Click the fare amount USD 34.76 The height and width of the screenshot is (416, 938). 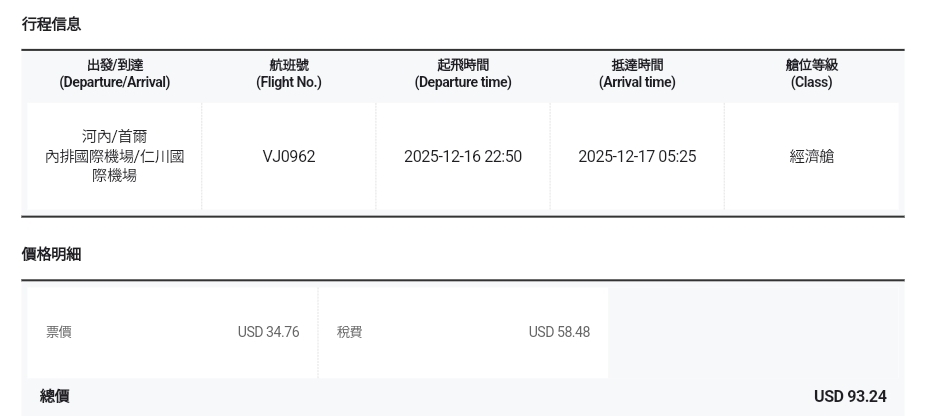268,332
